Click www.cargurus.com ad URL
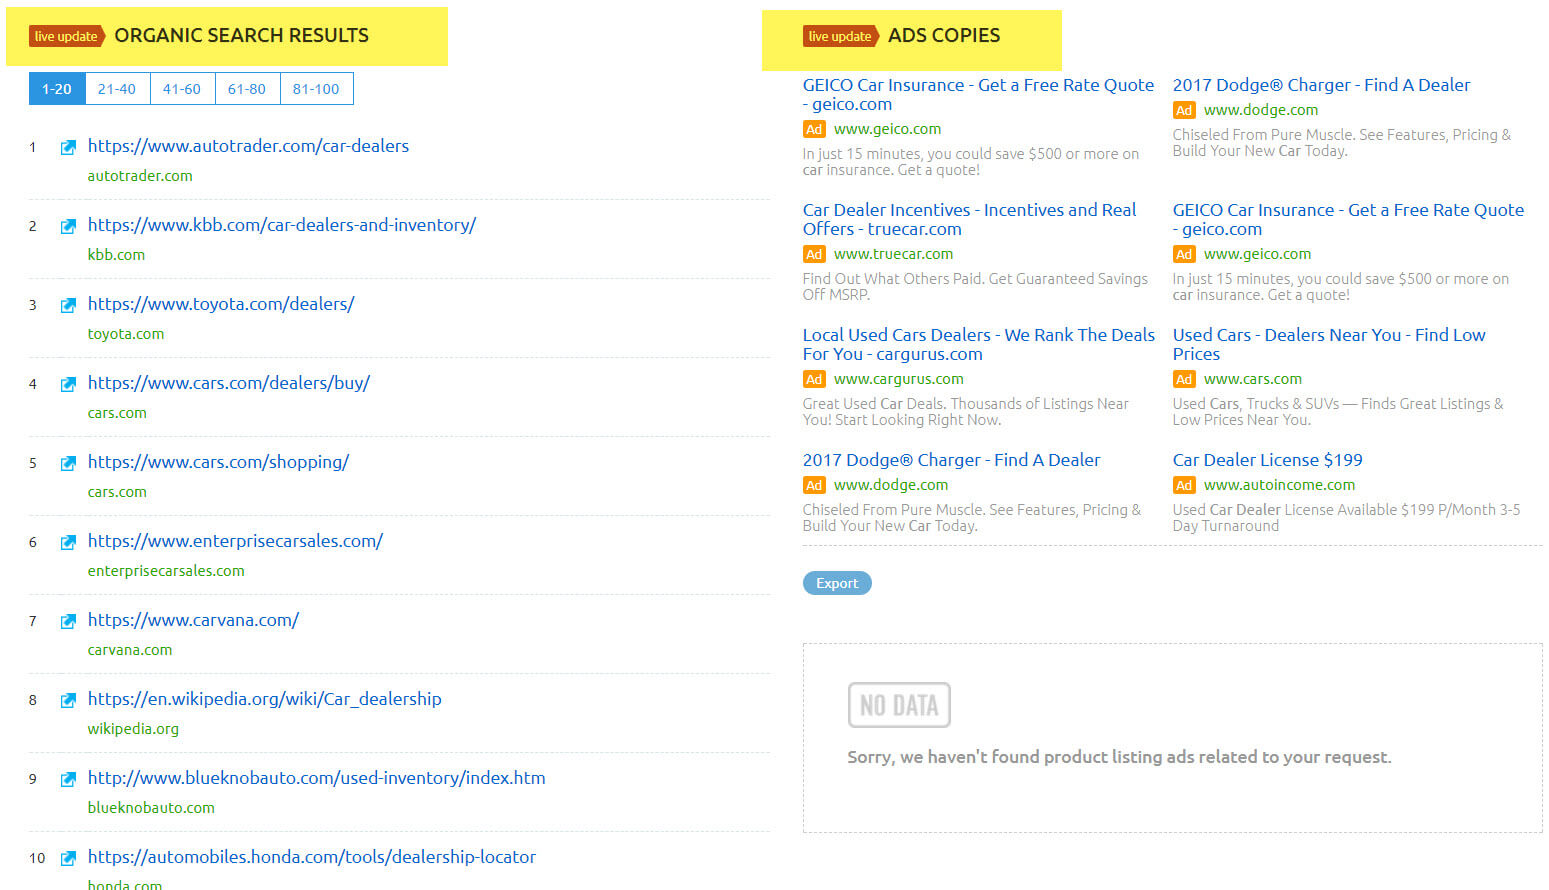1549x890 pixels. tap(898, 379)
